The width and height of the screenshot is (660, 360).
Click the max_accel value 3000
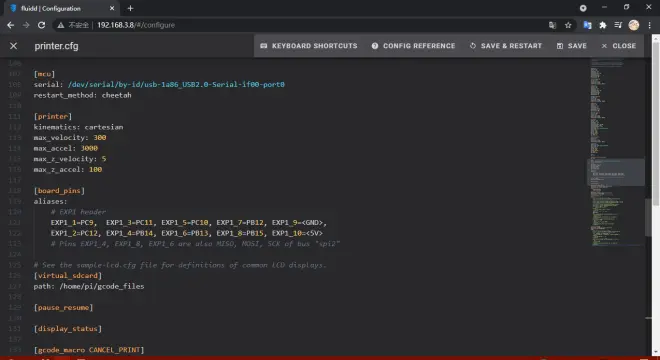tap(89, 148)
